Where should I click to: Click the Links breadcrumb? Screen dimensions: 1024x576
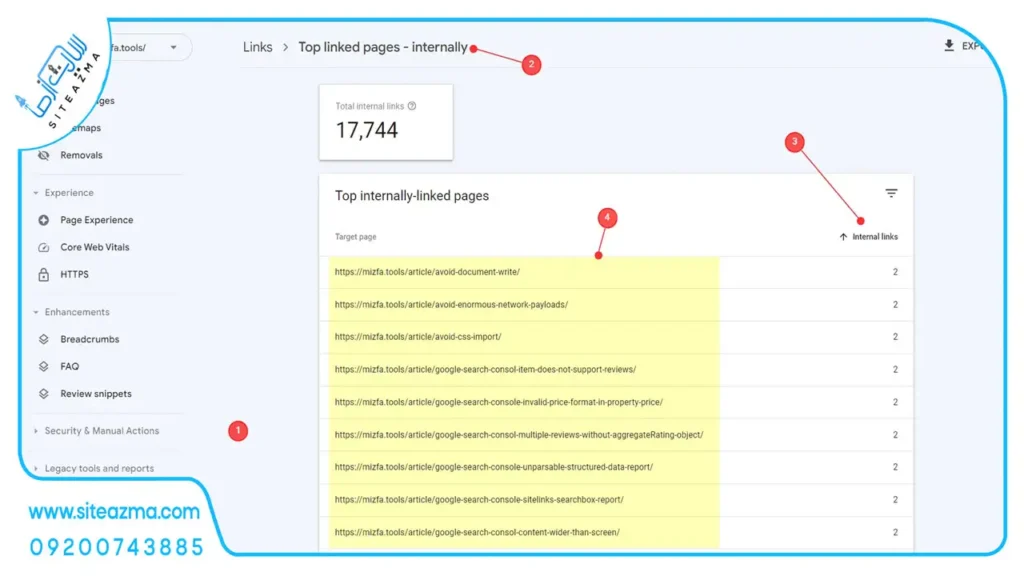pyautogui.click(x=257, y=47)
